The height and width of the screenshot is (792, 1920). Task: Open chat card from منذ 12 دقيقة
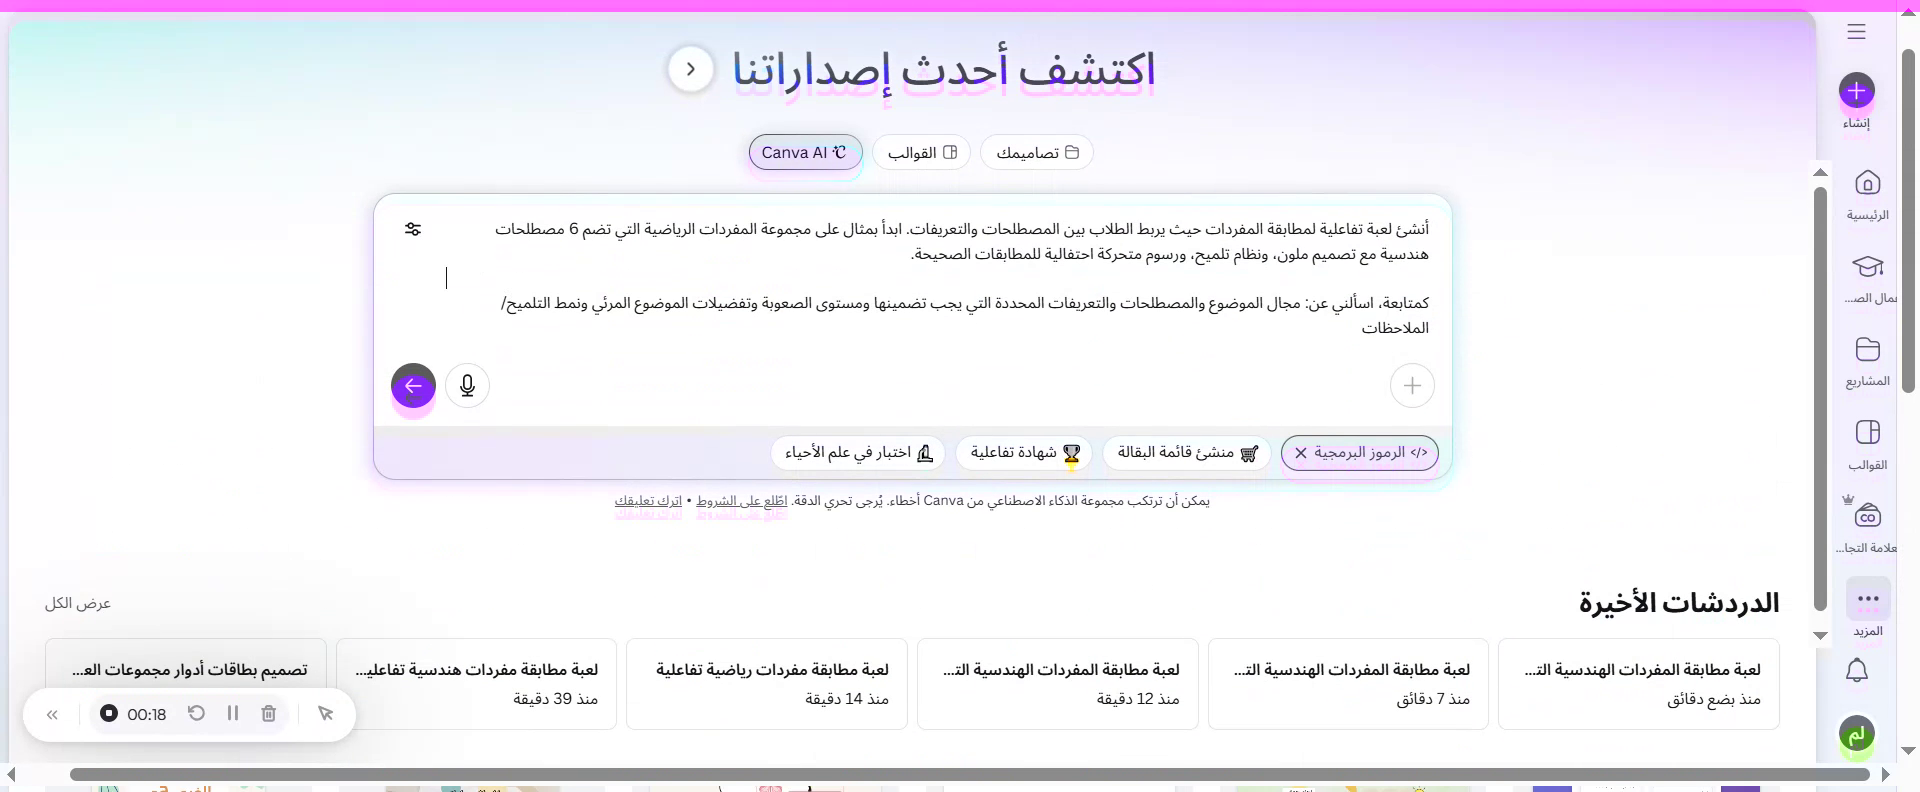click(1058, 684)
